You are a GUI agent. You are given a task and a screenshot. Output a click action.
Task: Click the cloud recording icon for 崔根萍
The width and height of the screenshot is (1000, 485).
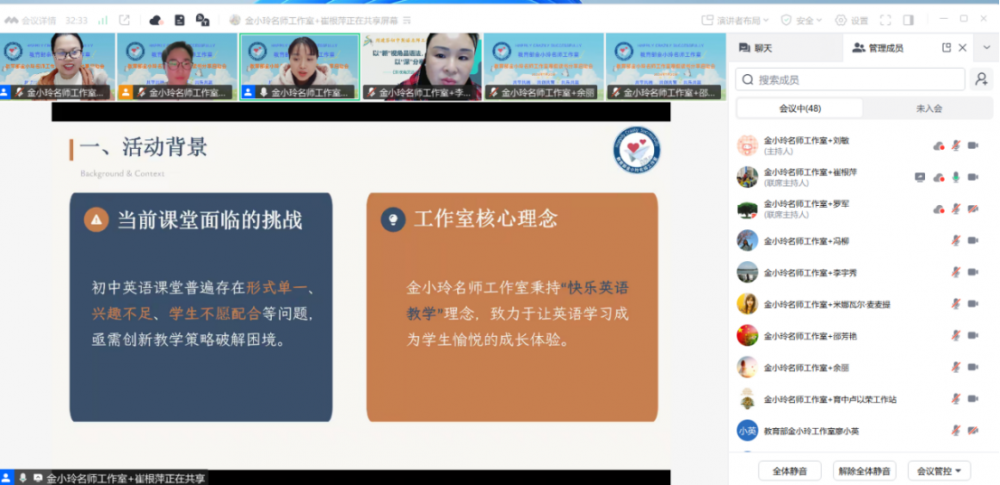click(x=939, y=177)
